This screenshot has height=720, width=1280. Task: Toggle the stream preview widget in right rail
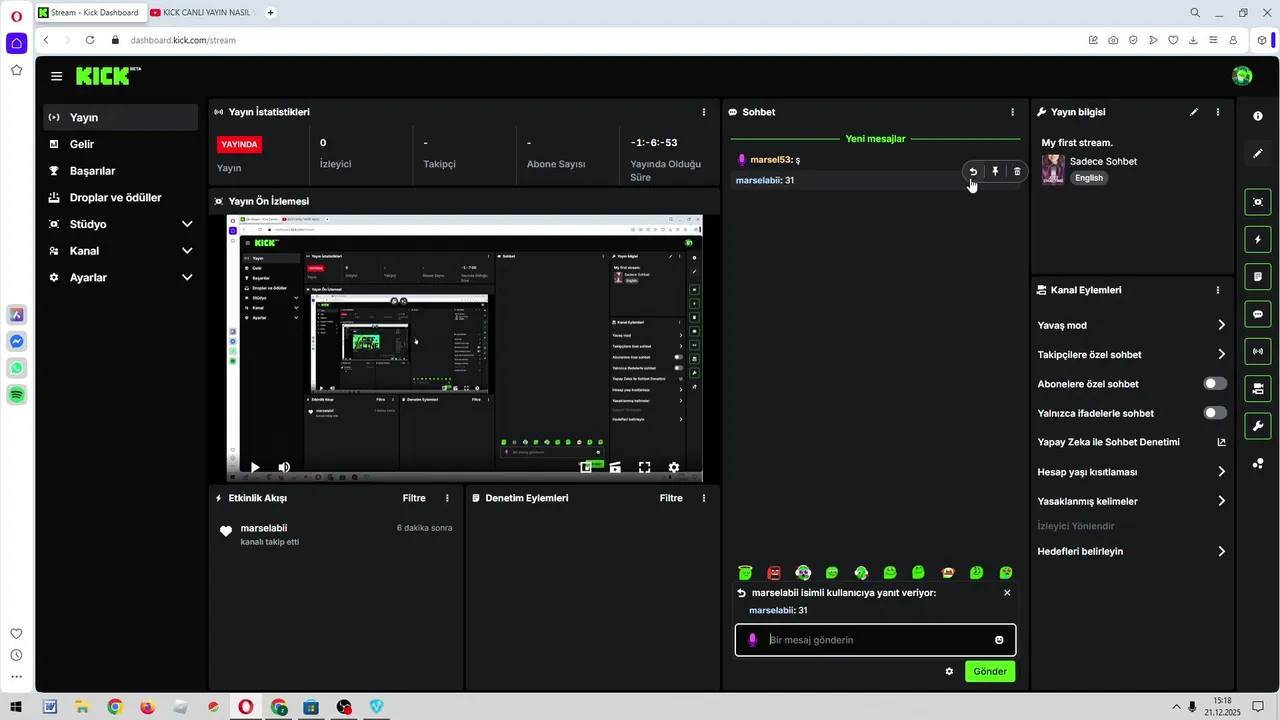click(x=1258, y=202)
